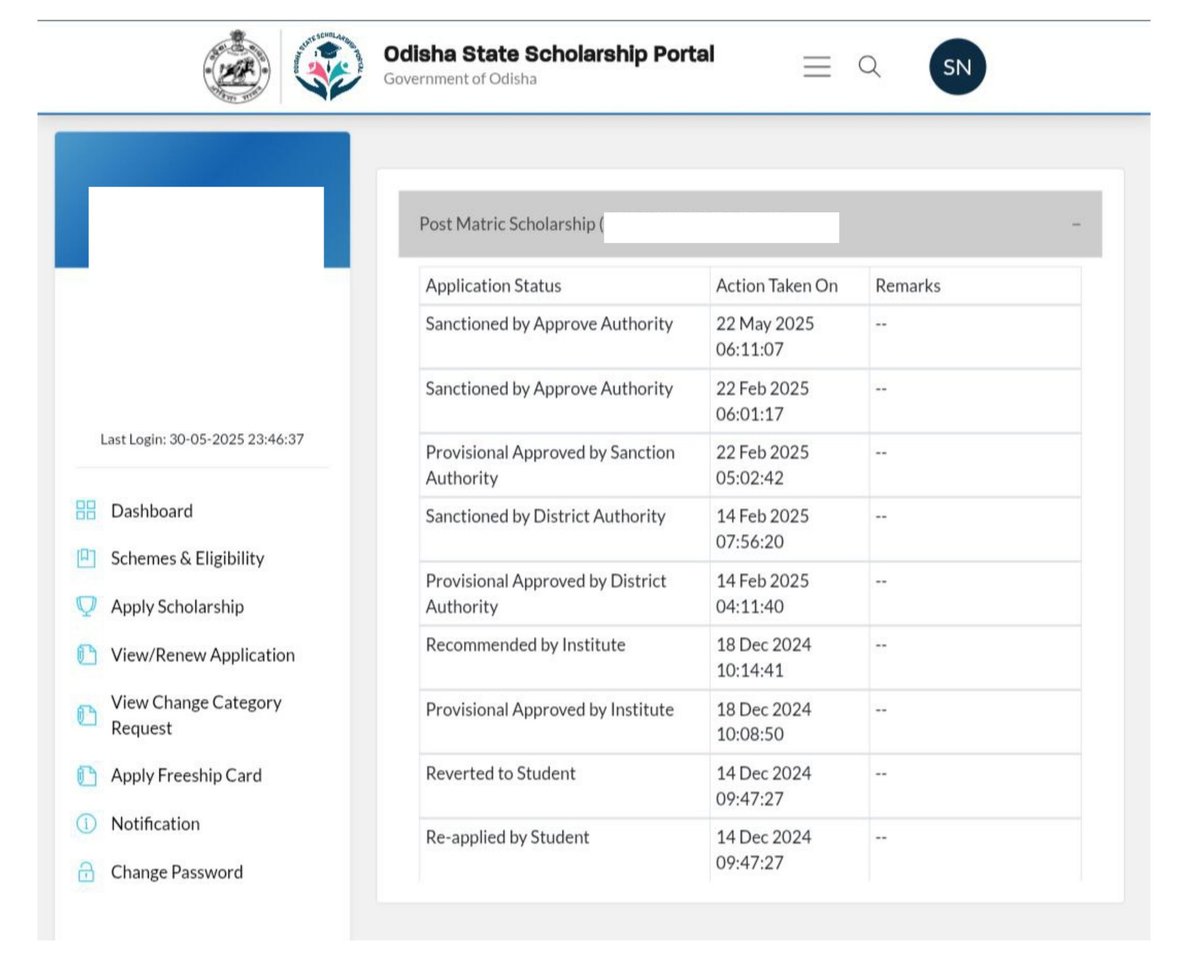Select the 22 Feb 2025 06:01:17 cell
This screenshot has width=1200, height=964.
pos(790,401)
